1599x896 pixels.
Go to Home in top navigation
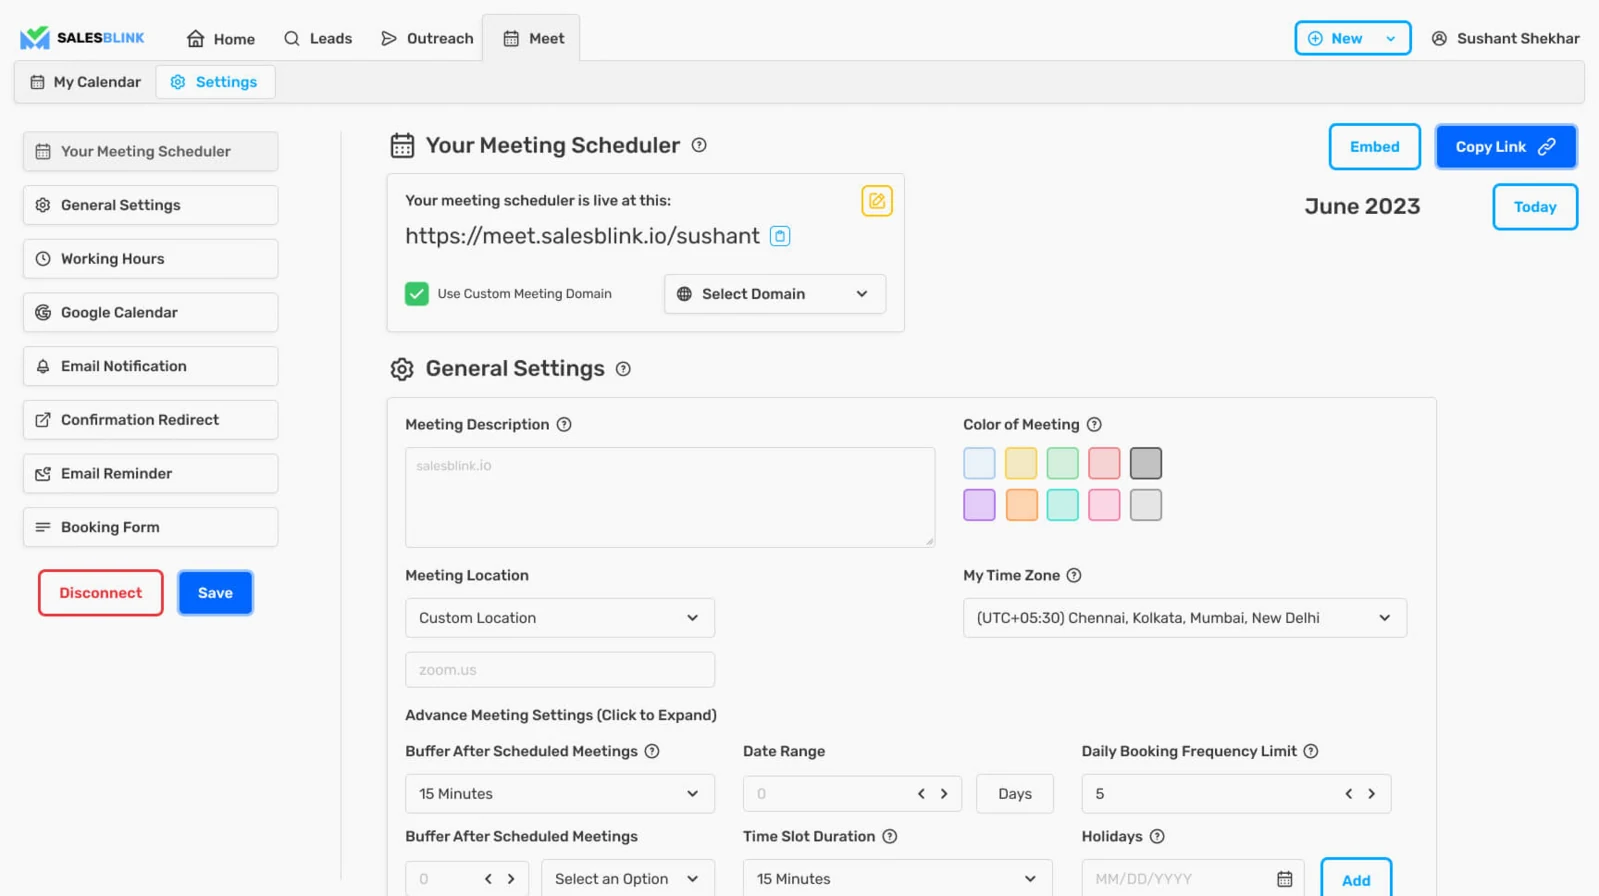[x=221, y=39]
